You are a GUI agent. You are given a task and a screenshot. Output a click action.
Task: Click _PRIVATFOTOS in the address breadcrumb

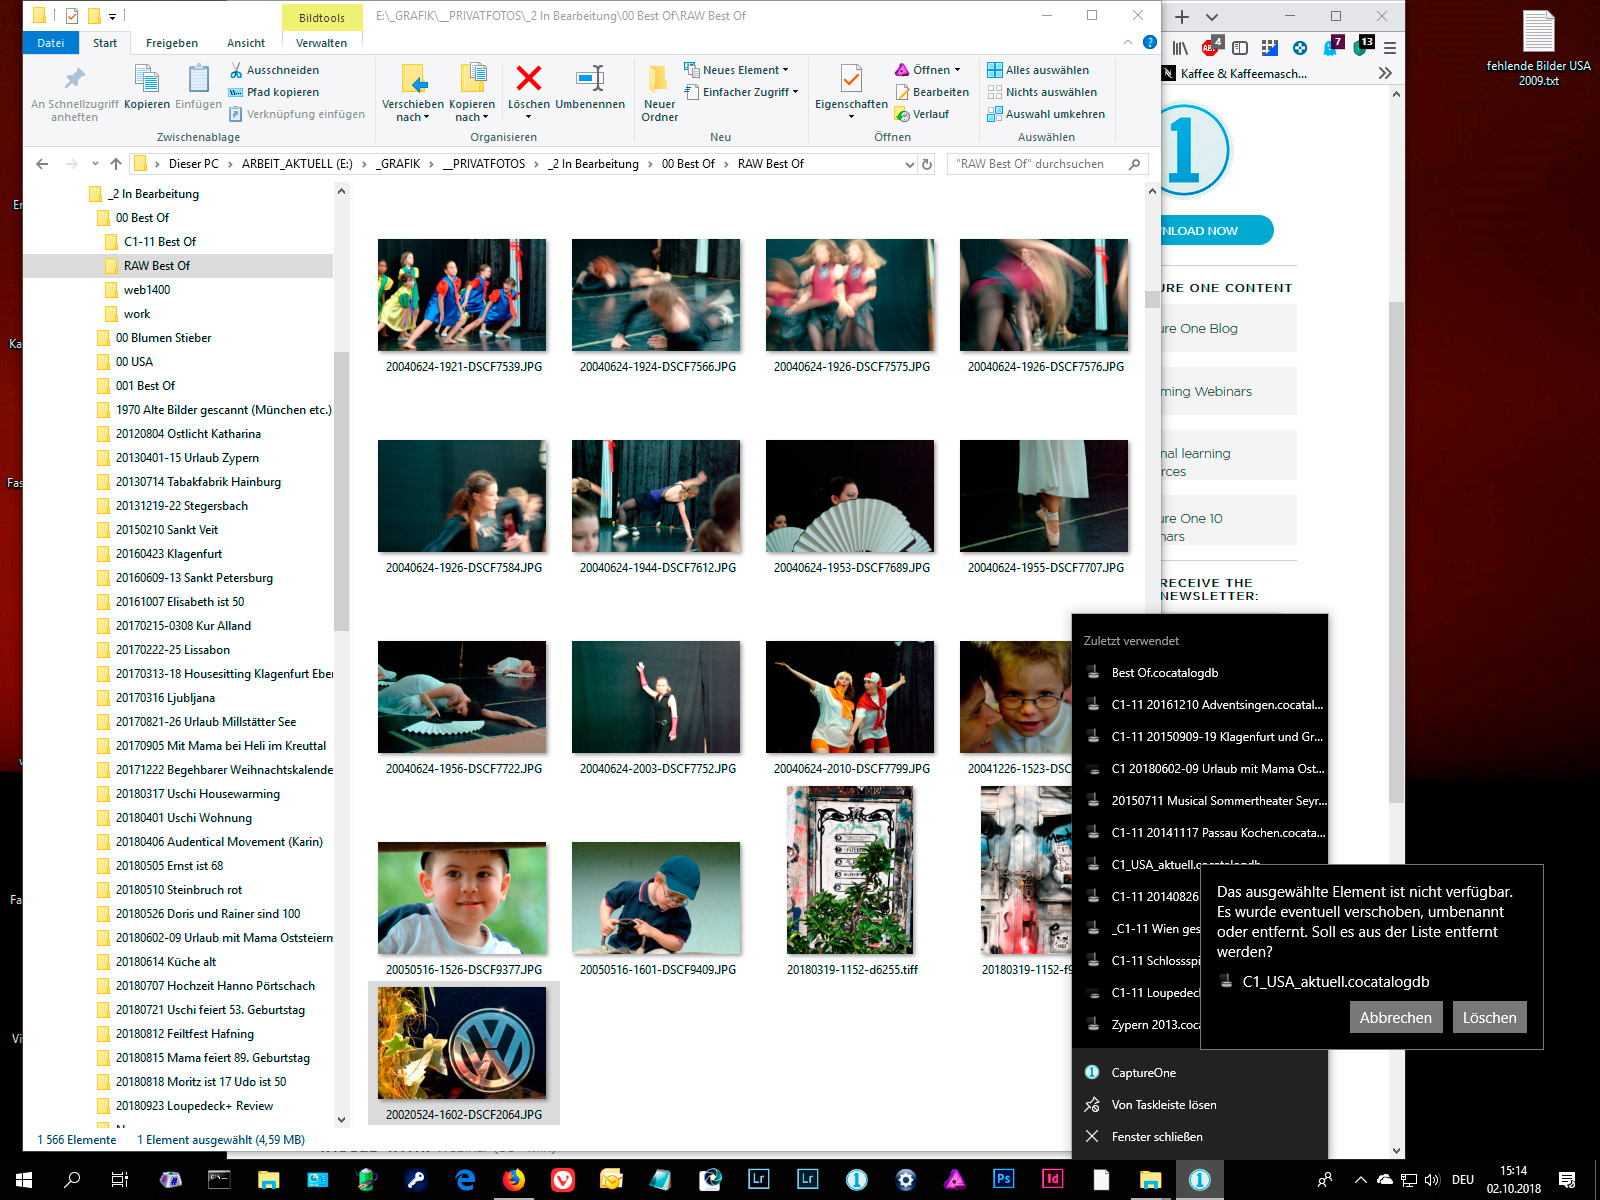(x=484, y=164)
